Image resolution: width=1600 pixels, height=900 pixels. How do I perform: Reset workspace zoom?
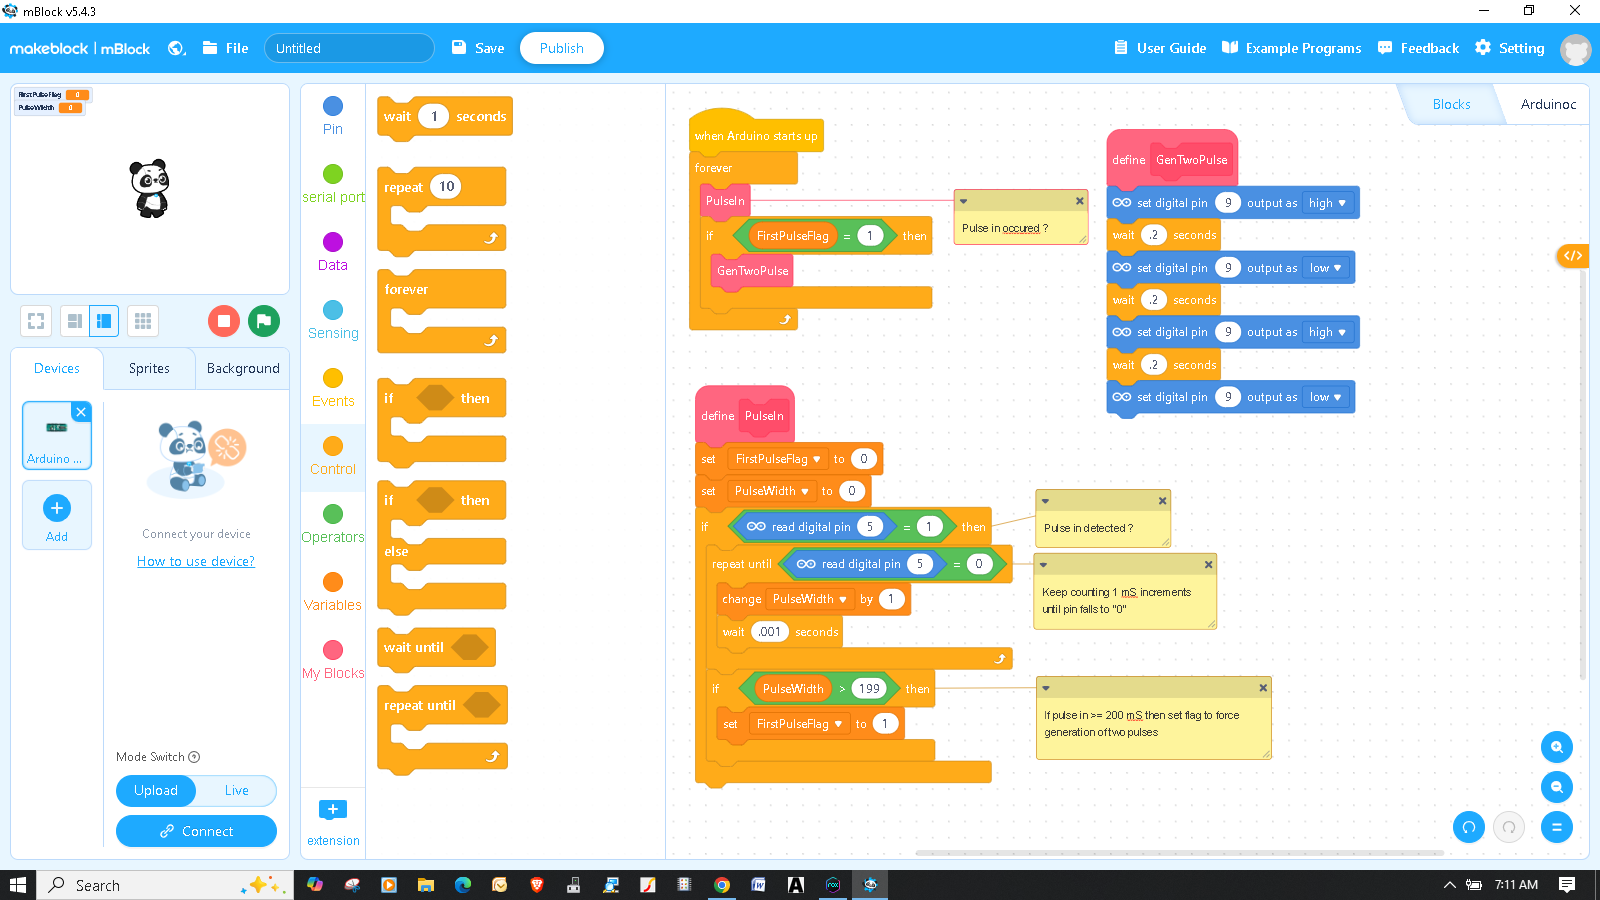click(x=1557, y=827)
